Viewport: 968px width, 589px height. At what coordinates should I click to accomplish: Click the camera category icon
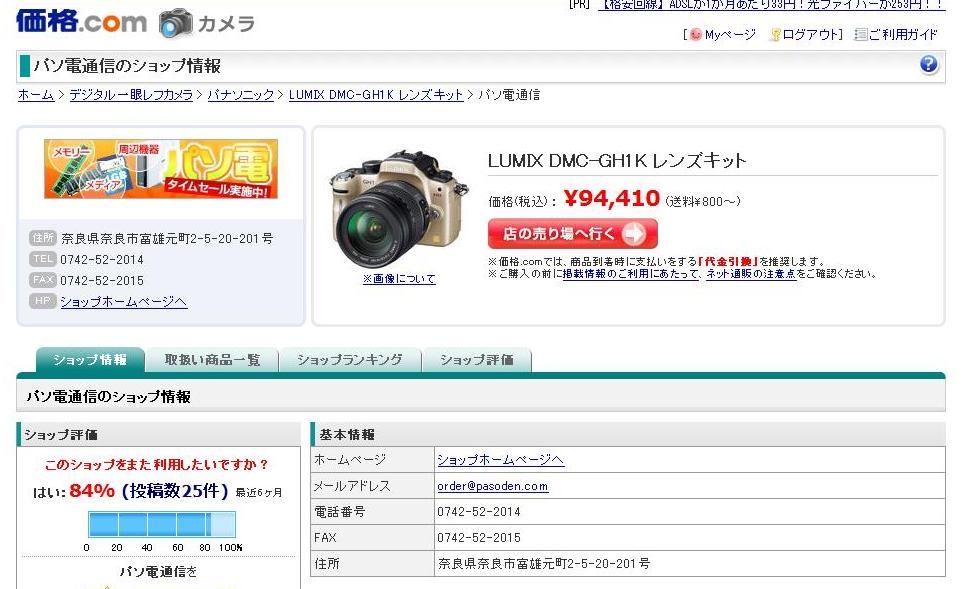tap(176, 23)
